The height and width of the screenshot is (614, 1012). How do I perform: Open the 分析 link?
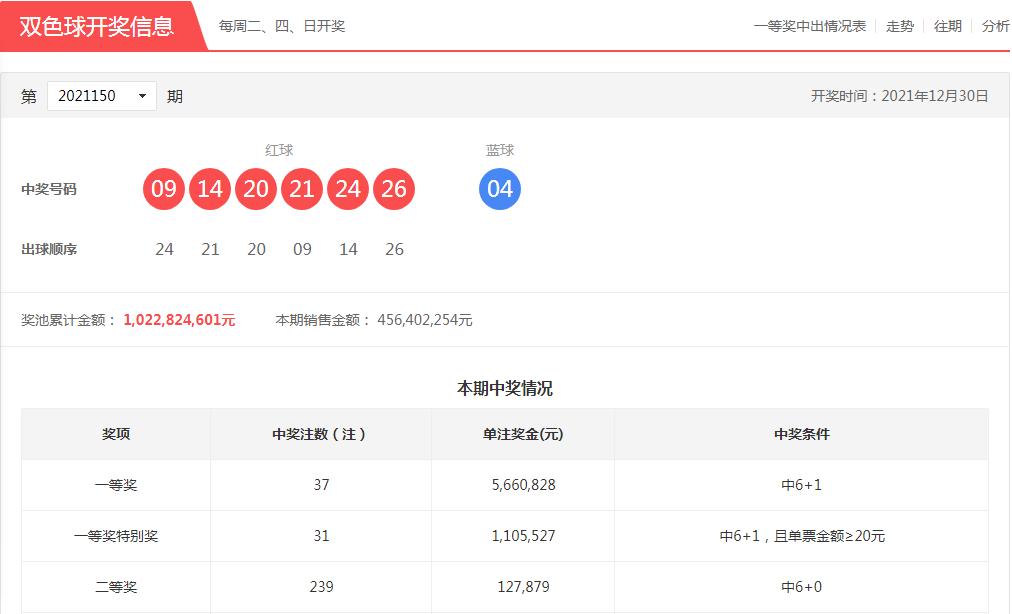click(995, 26)
